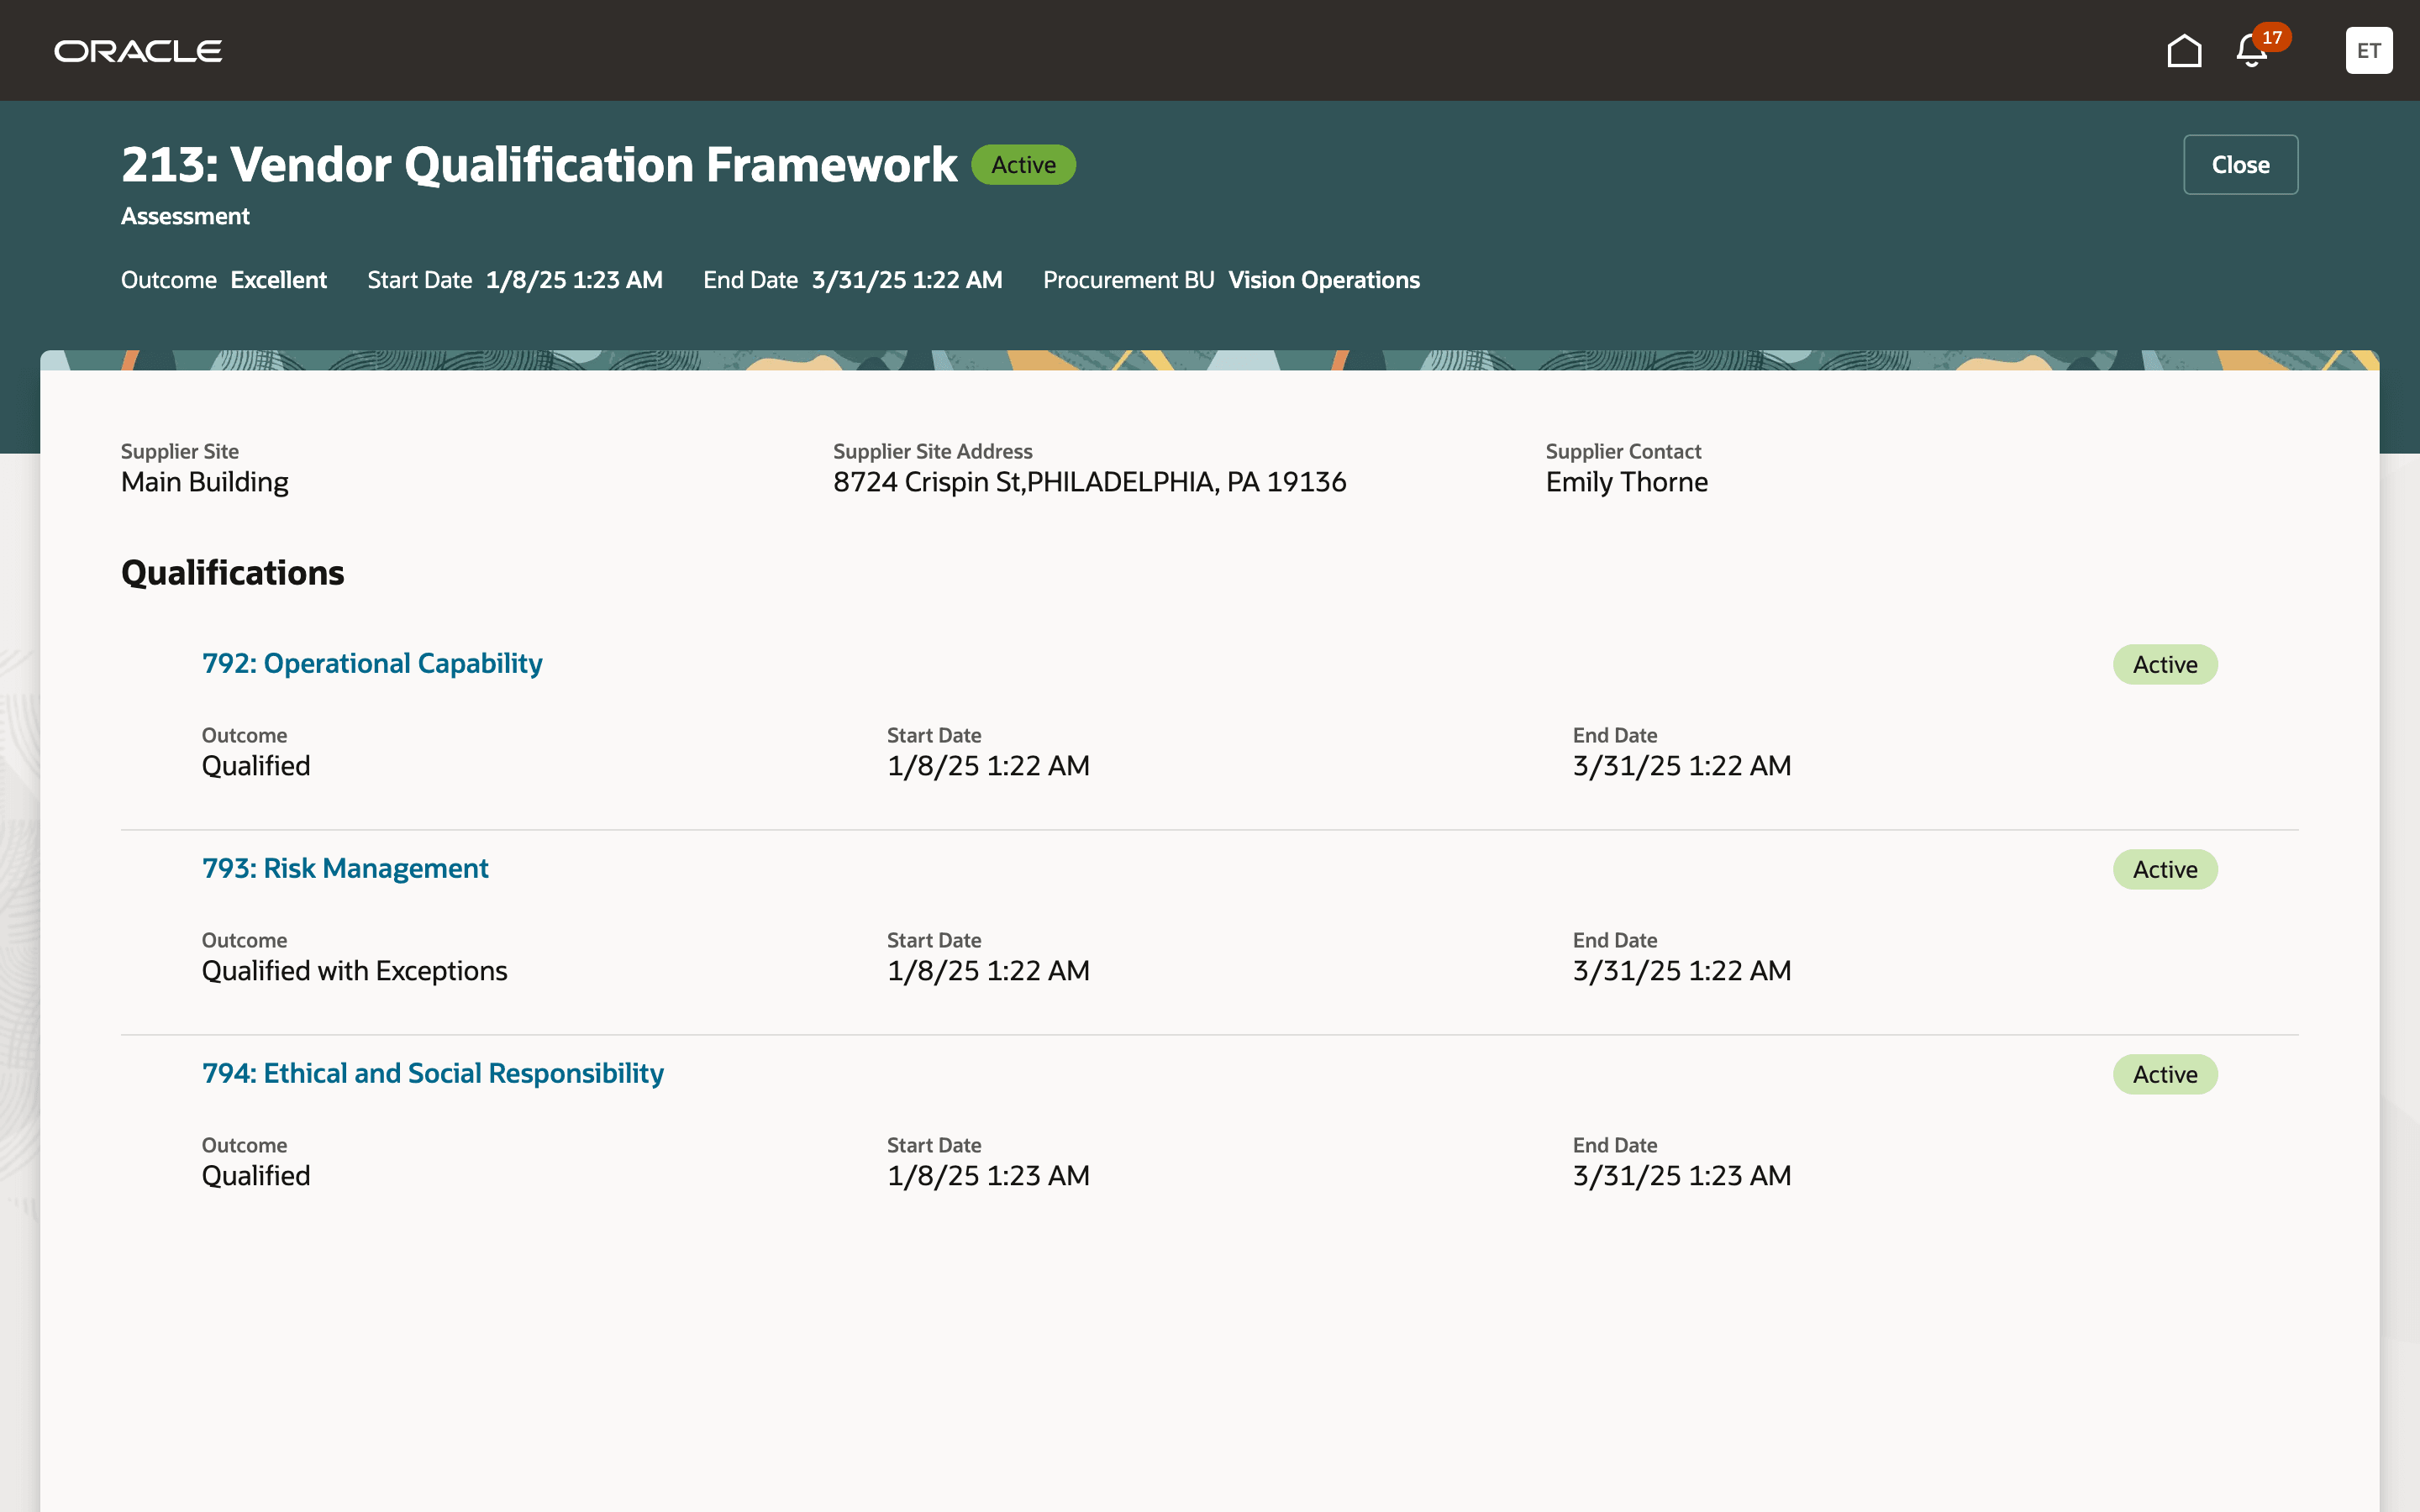
Task: Click the Main Building supplier site value
Action: (x=205, y=482)
